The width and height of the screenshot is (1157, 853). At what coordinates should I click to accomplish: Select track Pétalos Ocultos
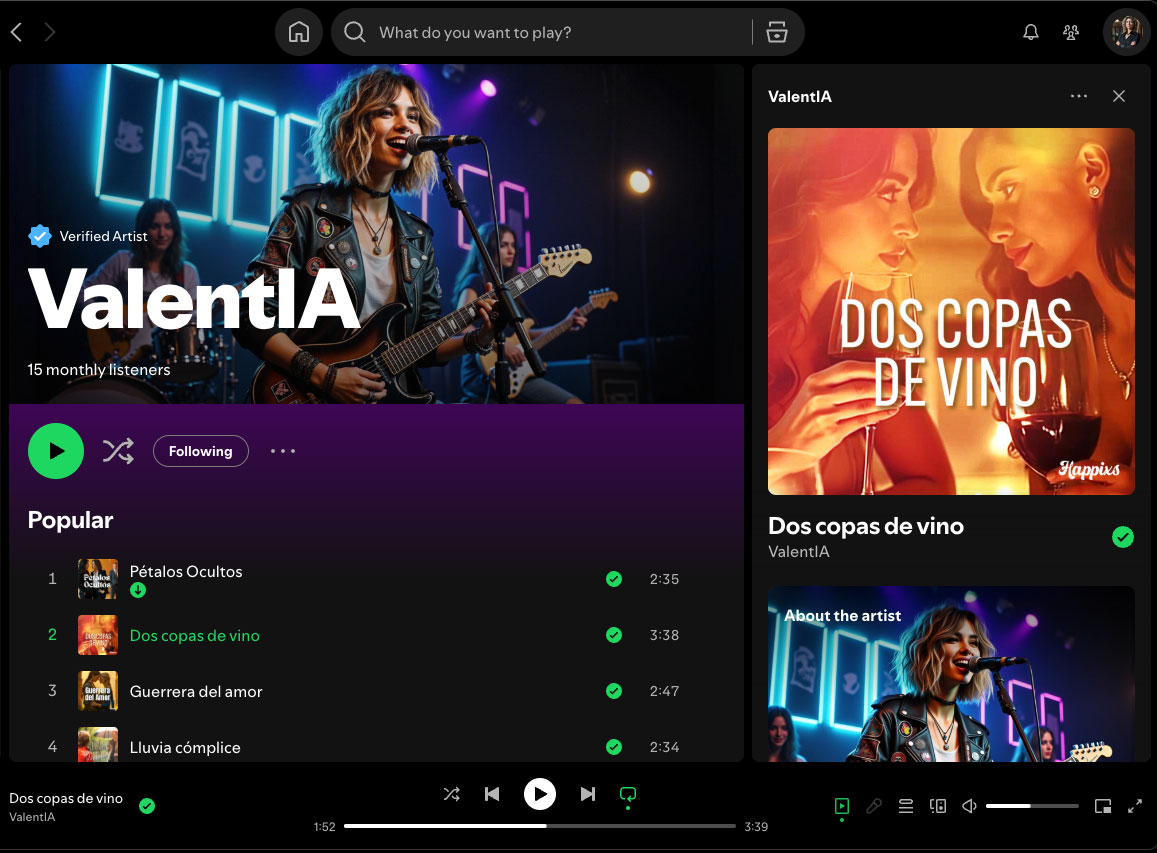pos(186,572)
